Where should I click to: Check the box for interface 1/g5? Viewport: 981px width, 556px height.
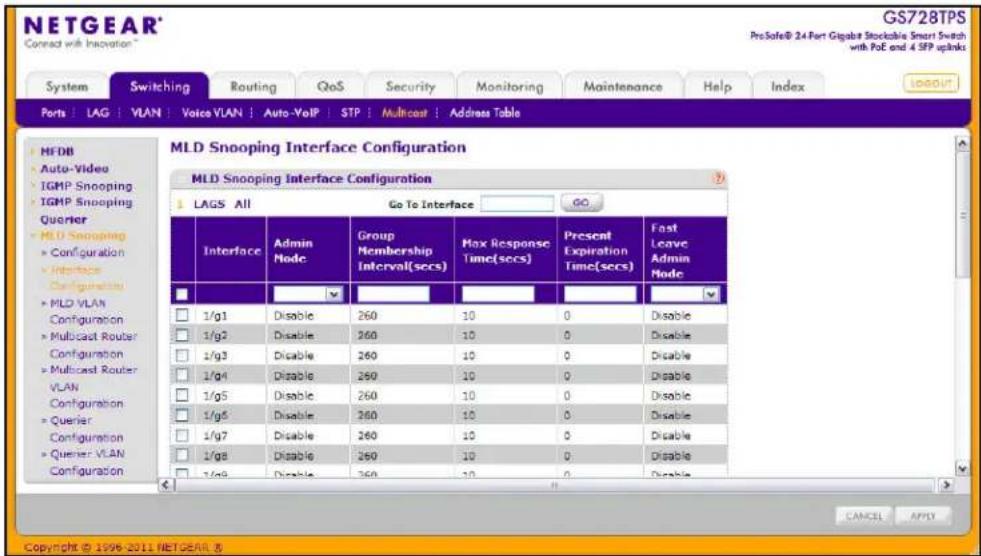[x=182, y=395]
